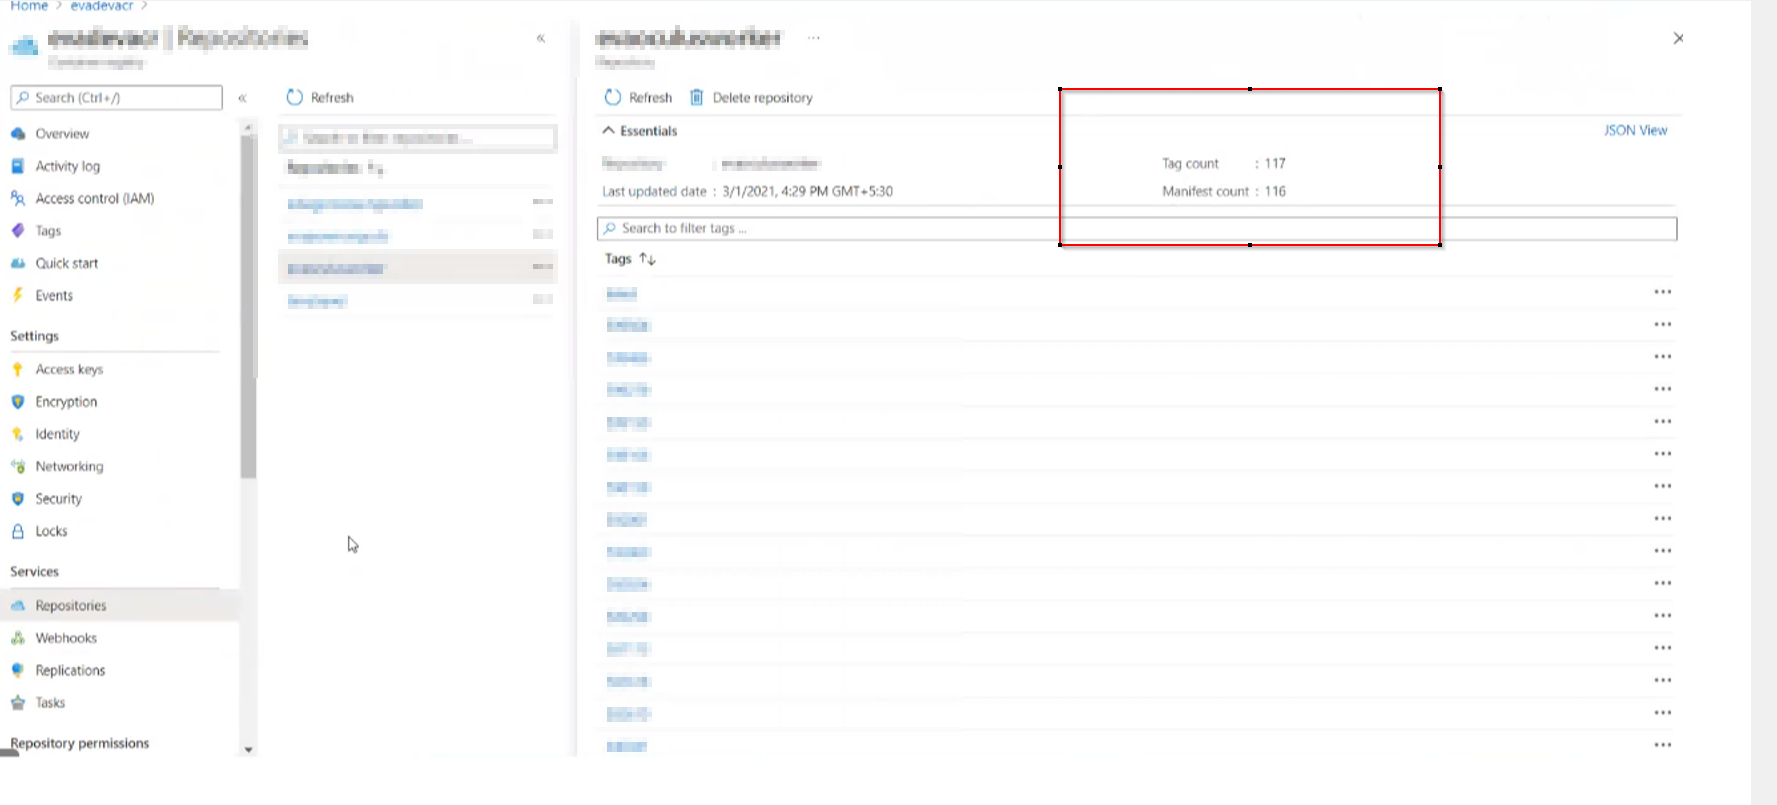1777x805 pixels.
Task: Close the repository details blade
Action: click(x=1678, y=38)
